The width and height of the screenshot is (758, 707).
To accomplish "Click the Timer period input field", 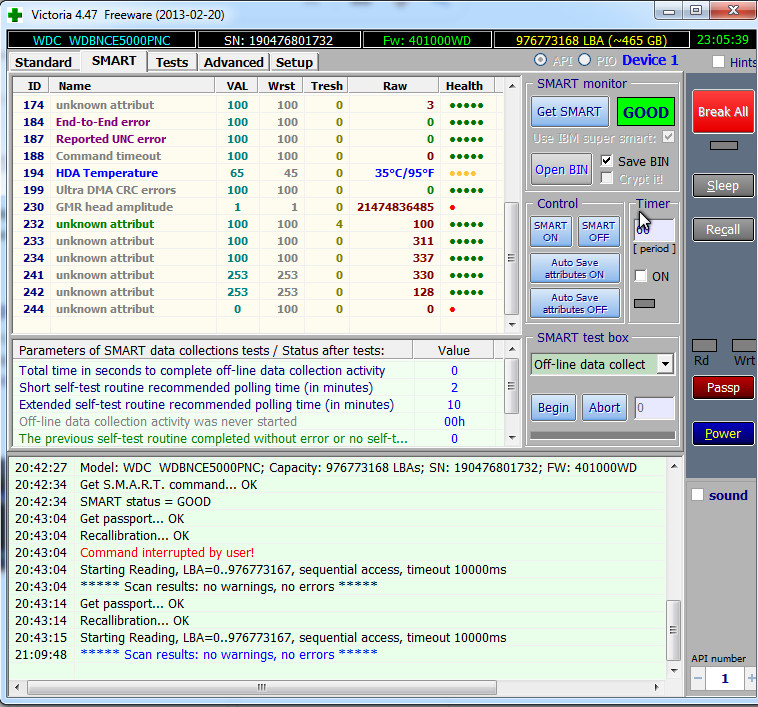I will [654, 230].
